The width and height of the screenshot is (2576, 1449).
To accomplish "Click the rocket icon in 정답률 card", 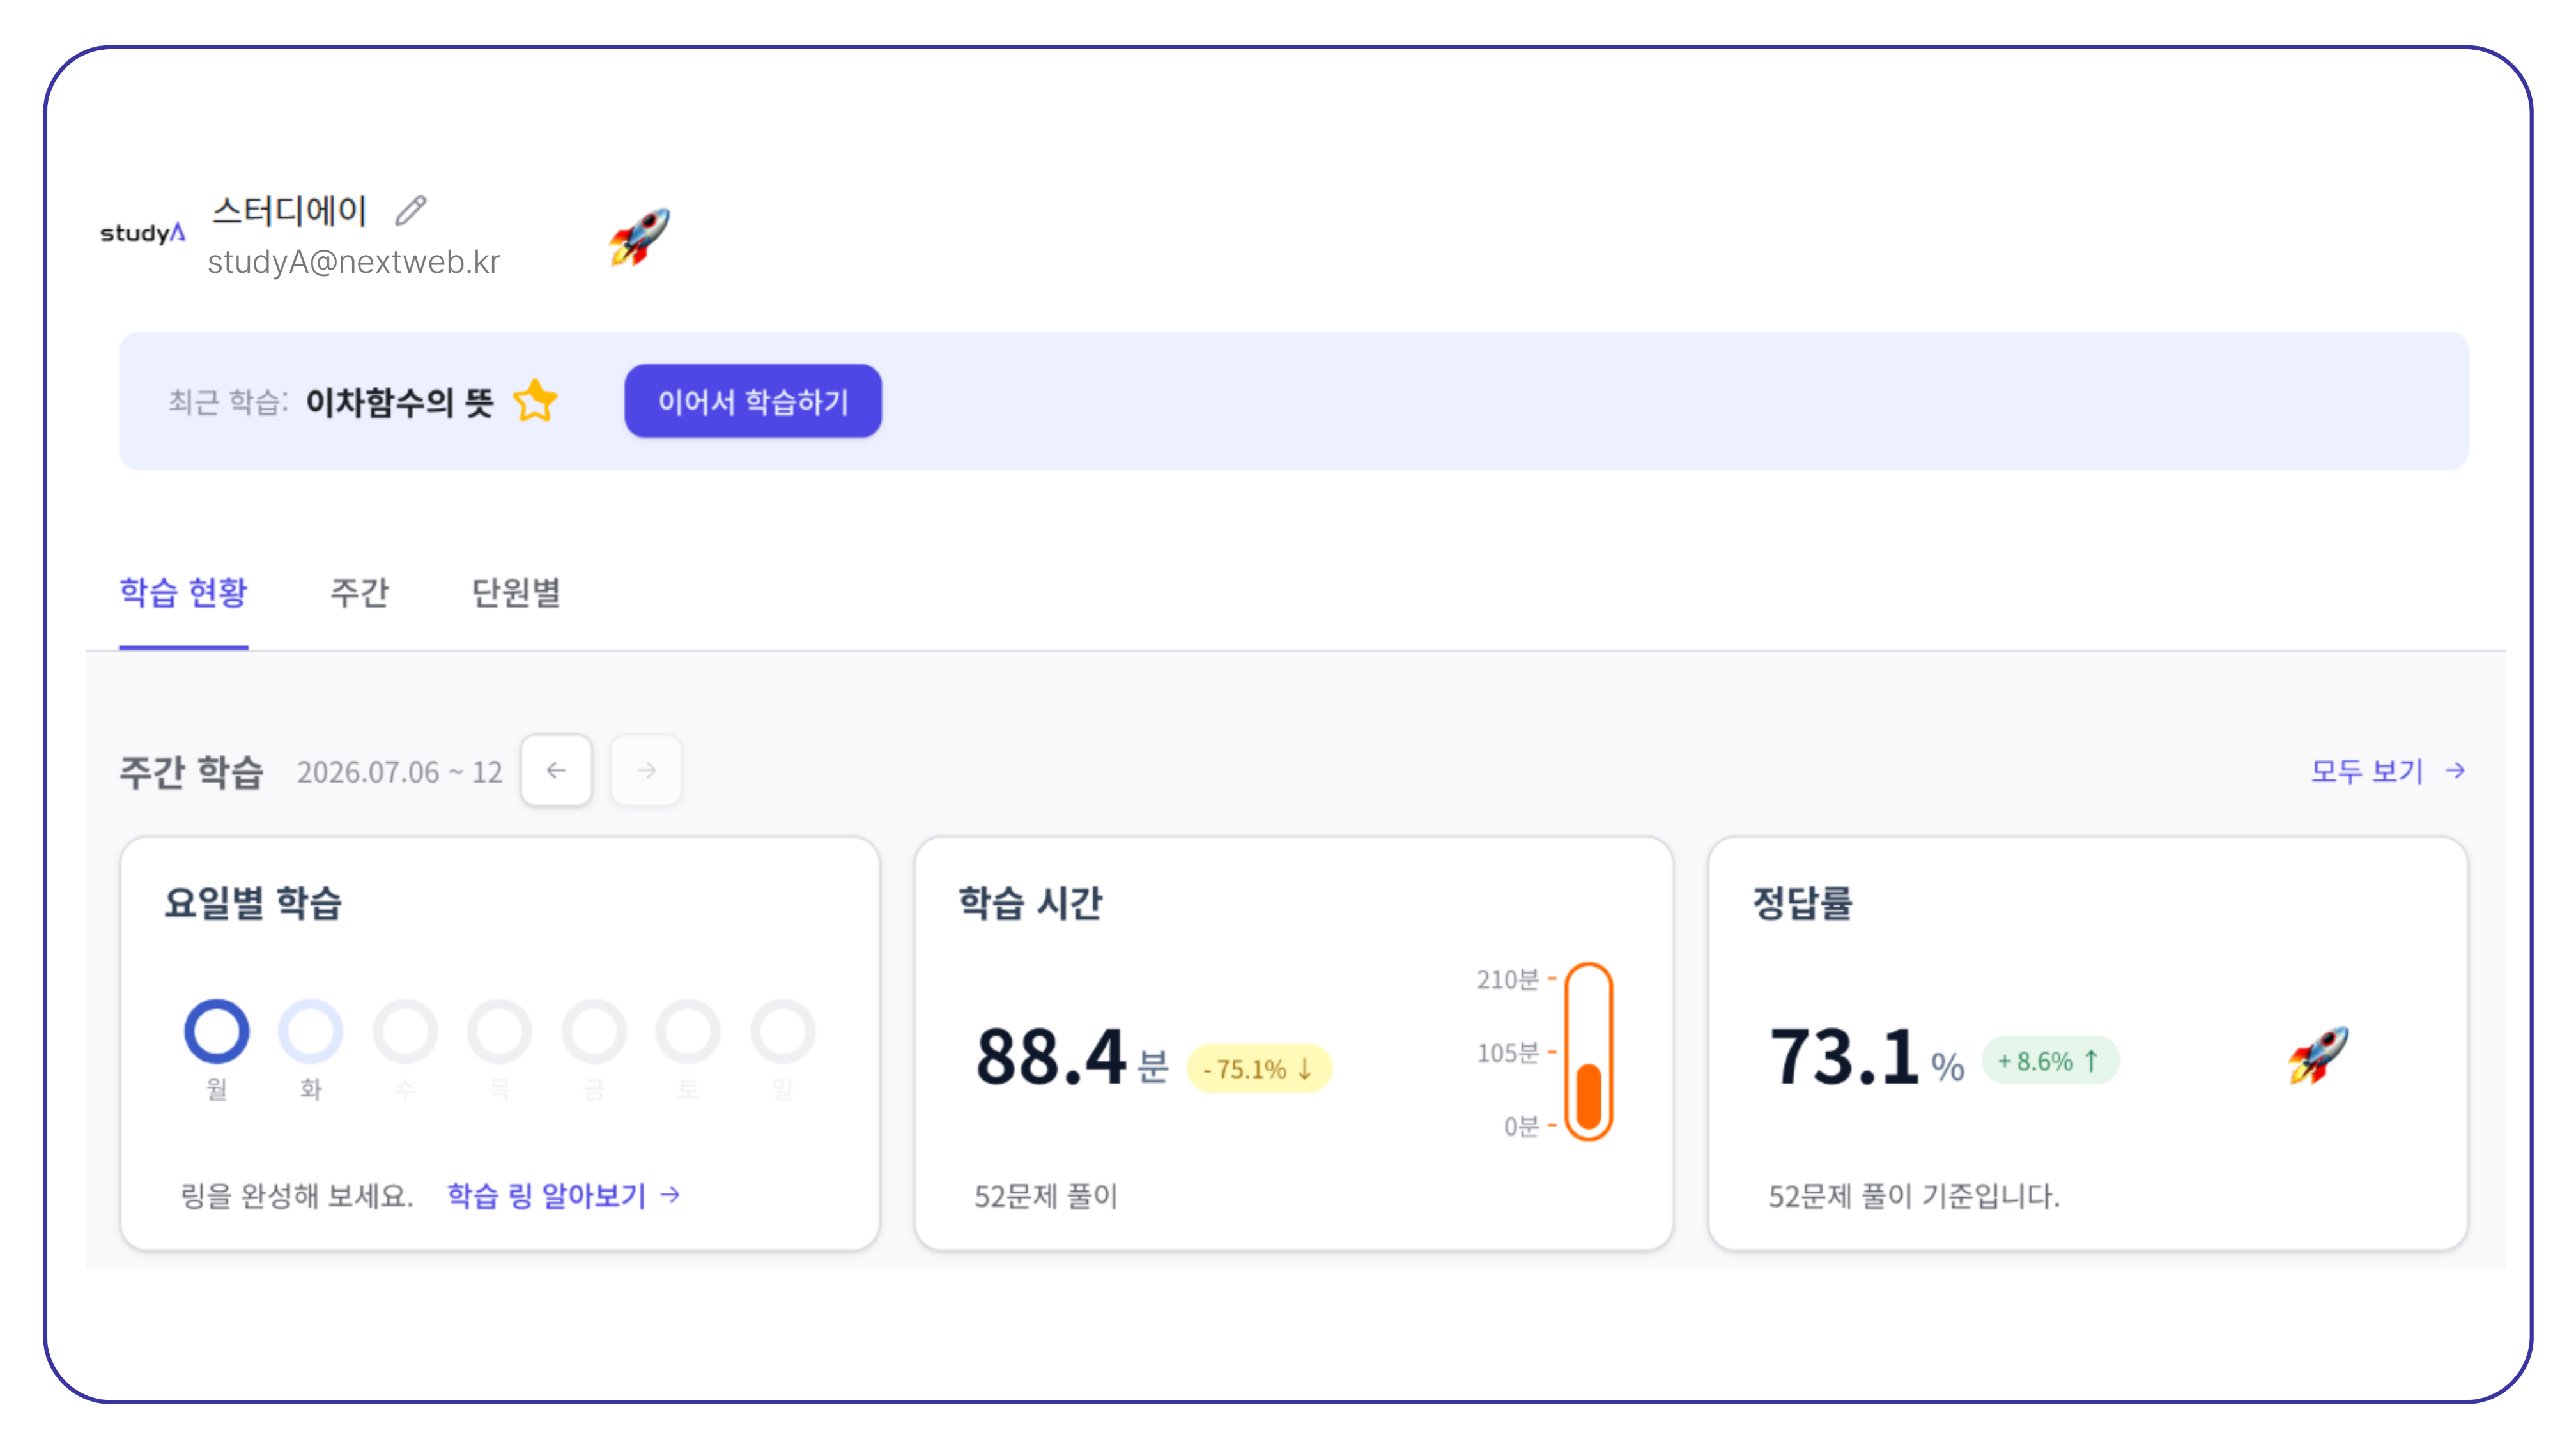I will pos(2318,1055).
